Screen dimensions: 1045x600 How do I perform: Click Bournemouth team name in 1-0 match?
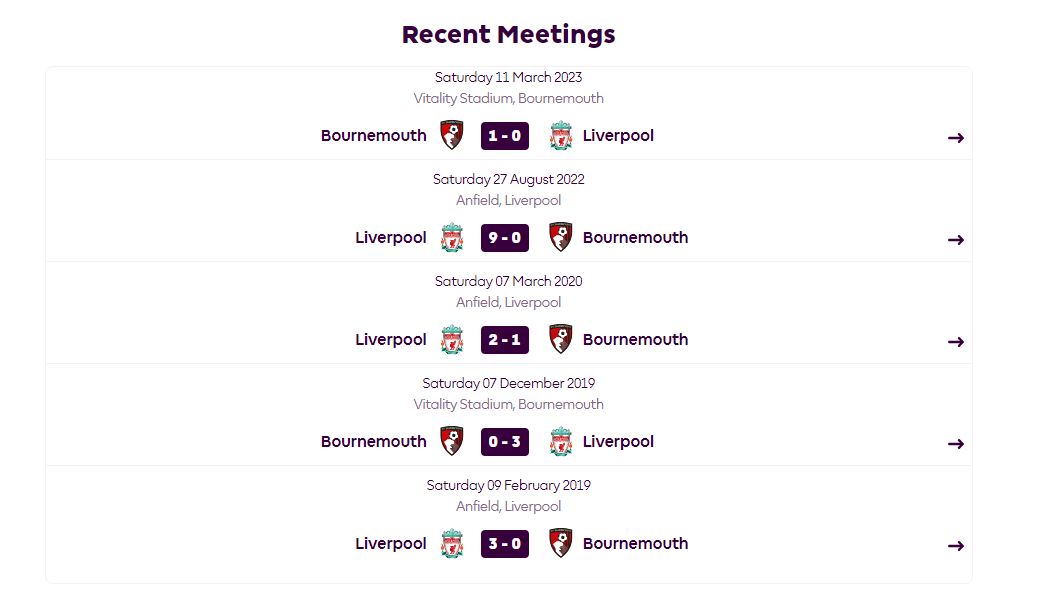click(373, 135)
